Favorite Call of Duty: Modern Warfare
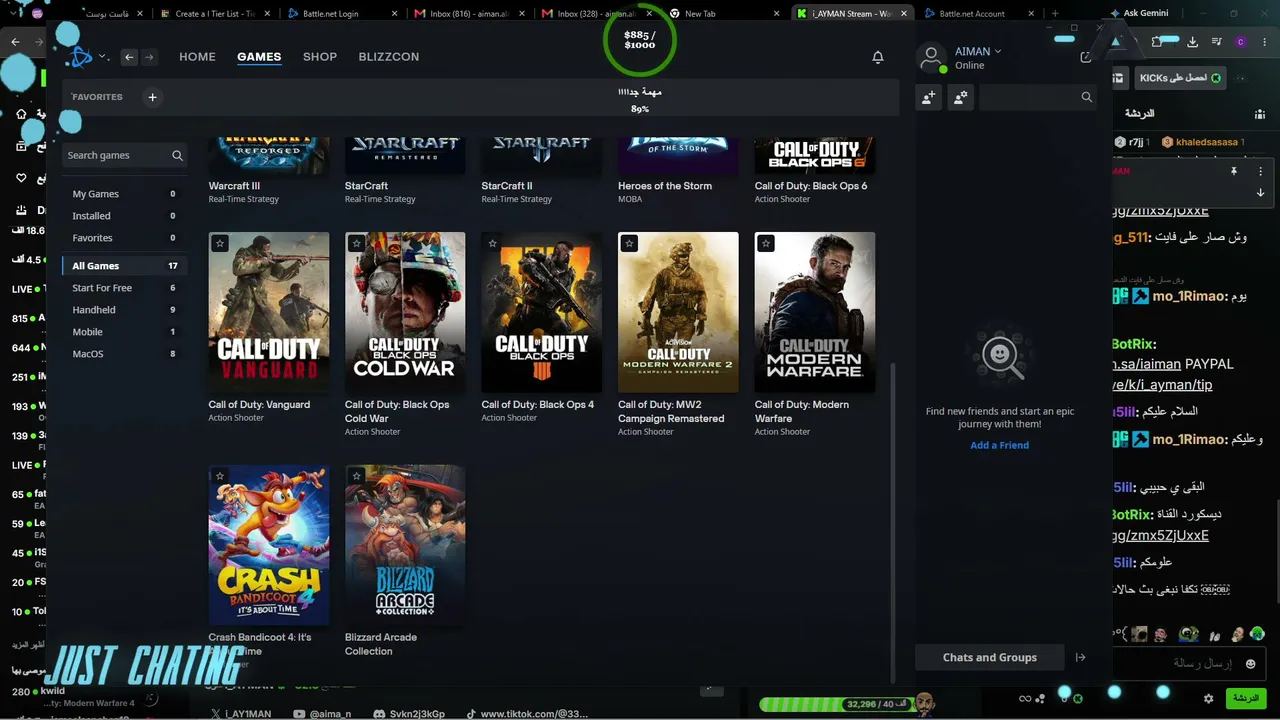This screenshot has width=1280, height=720. pyautogui.click(x=766, y=243)
